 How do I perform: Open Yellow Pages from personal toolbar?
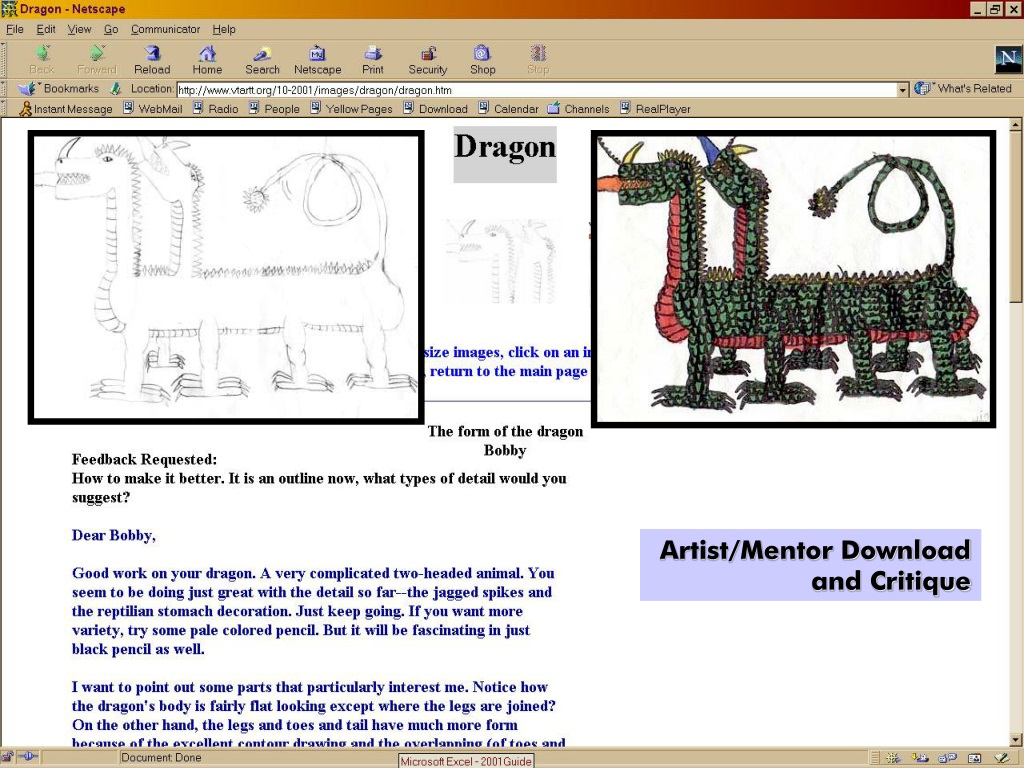tap(351, 108)
